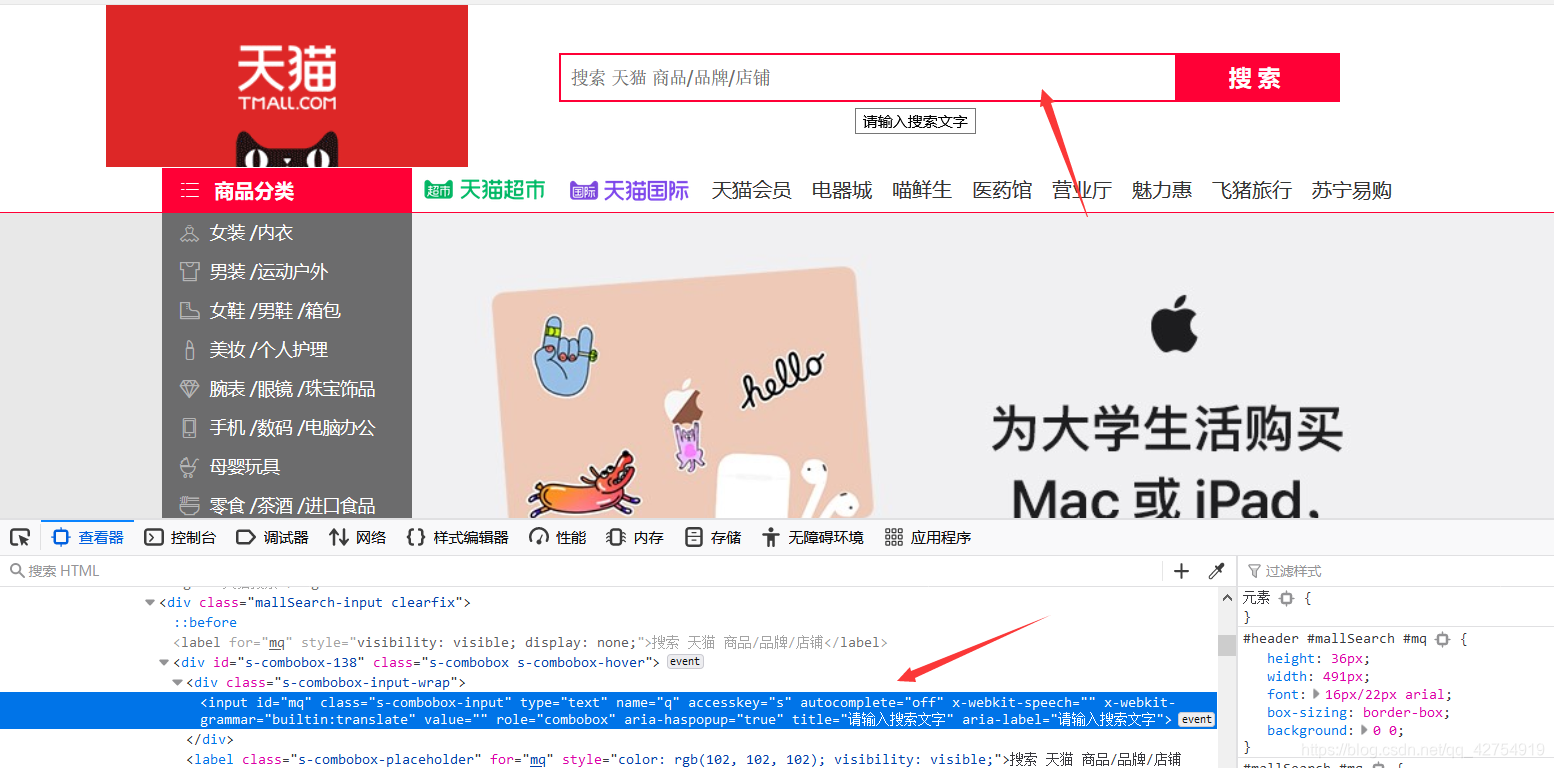Select the ::before pseudo-element row
This screenshot has width=1554, height=768.
click(205, 622)
